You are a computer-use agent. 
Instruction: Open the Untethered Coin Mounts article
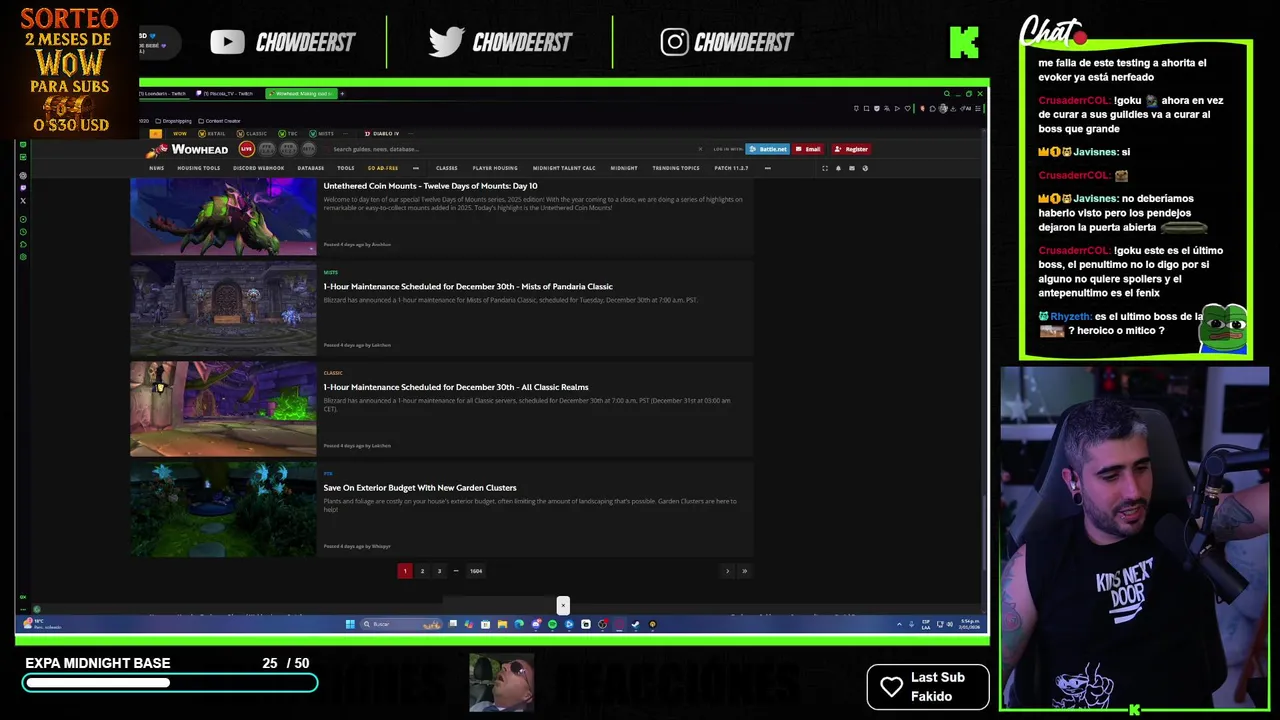tap(430, 186)
